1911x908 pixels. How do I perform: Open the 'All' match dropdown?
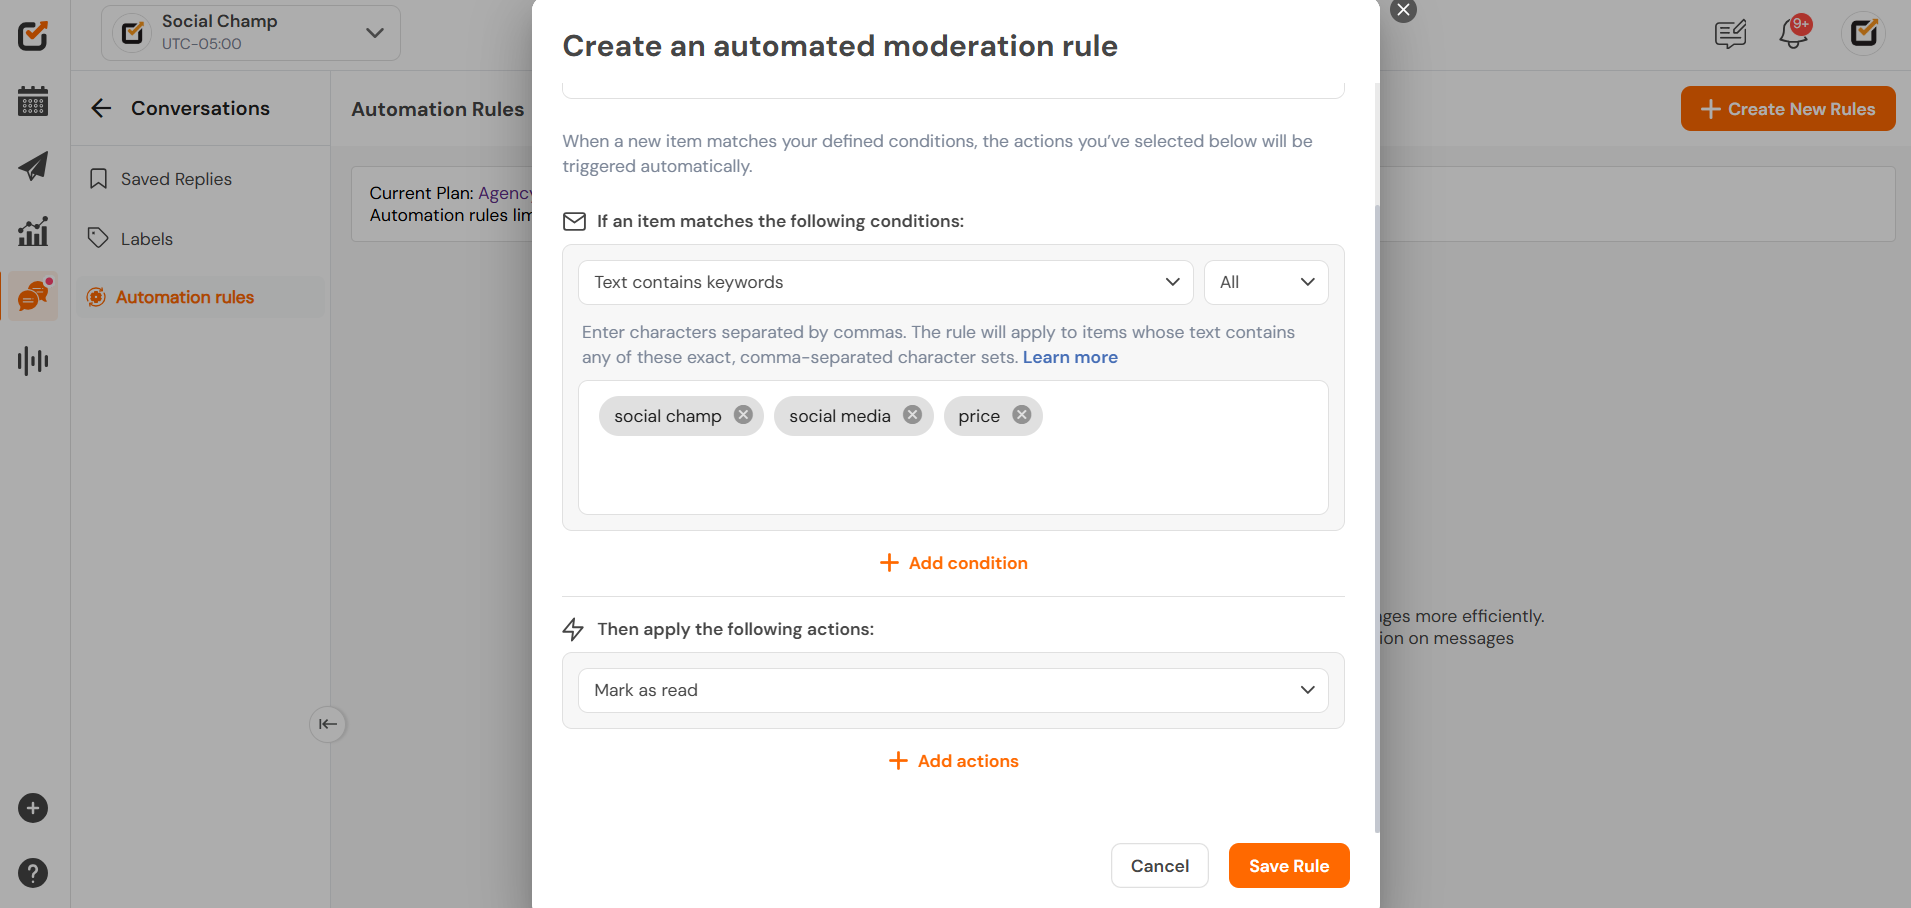[x=1266, y=282]
